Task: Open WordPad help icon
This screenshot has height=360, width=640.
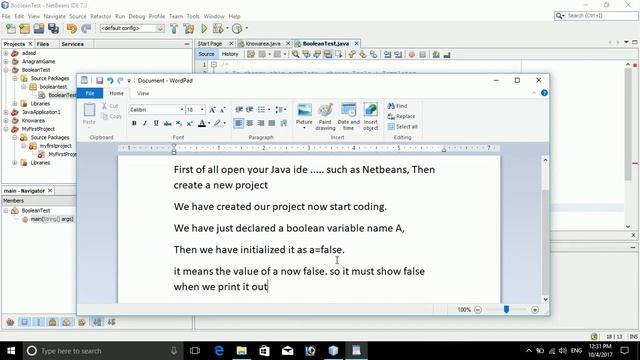Action: (544, 93)
